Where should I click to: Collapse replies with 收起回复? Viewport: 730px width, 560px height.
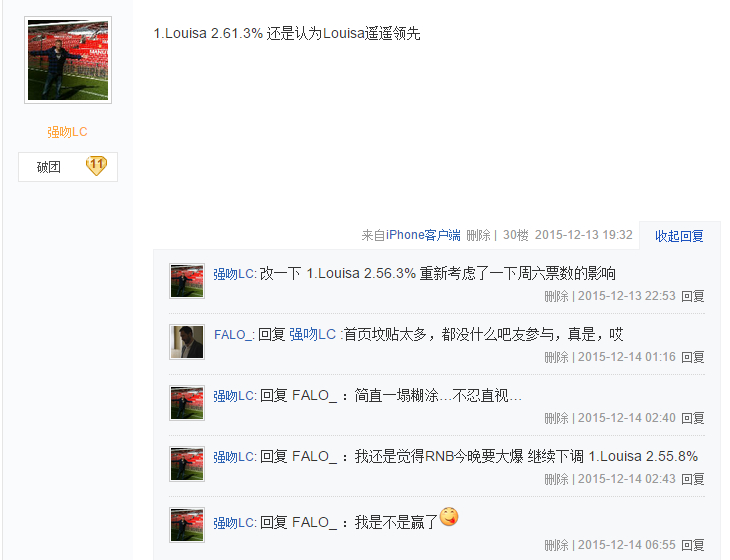(x=679, y=236)
